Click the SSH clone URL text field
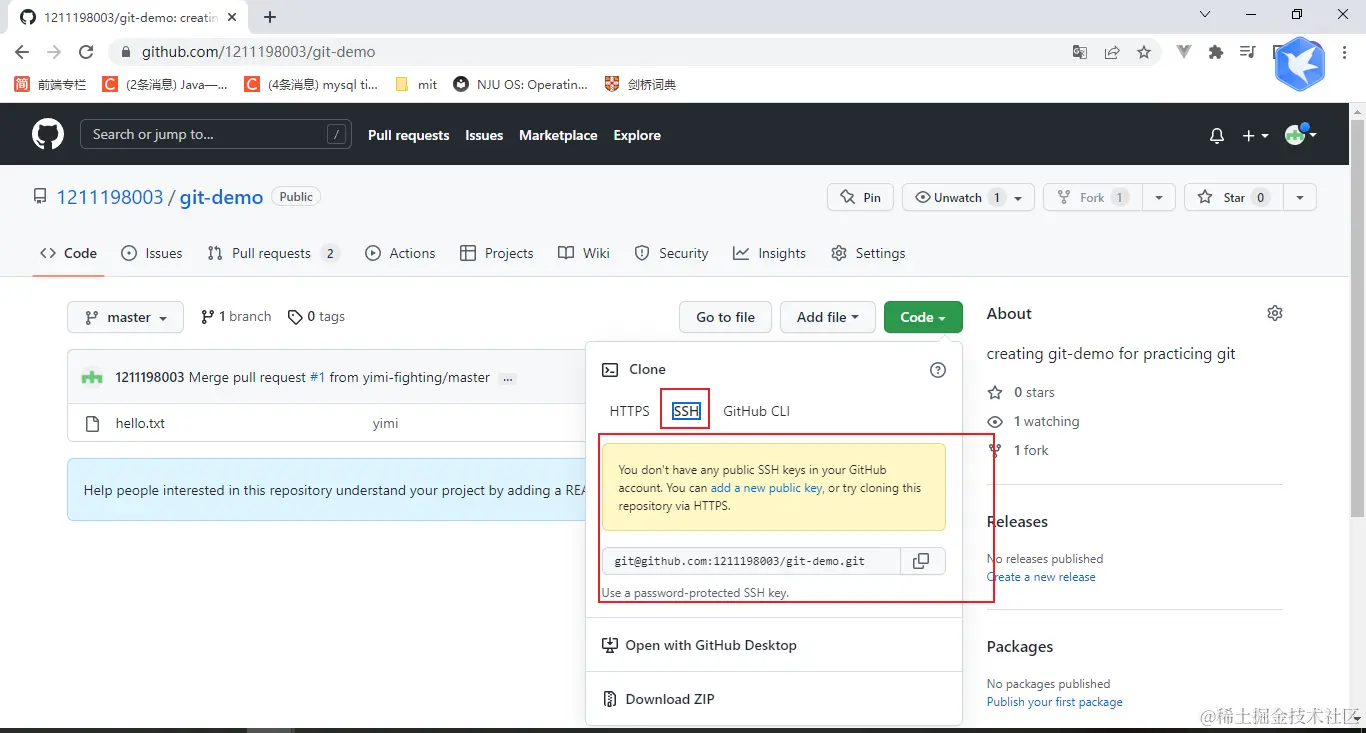This screenshot has height=733, width=1366. [752, 561]
